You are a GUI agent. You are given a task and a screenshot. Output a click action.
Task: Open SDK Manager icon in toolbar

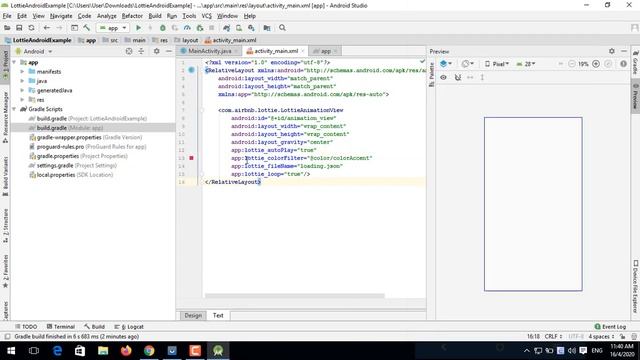(251, 28)
